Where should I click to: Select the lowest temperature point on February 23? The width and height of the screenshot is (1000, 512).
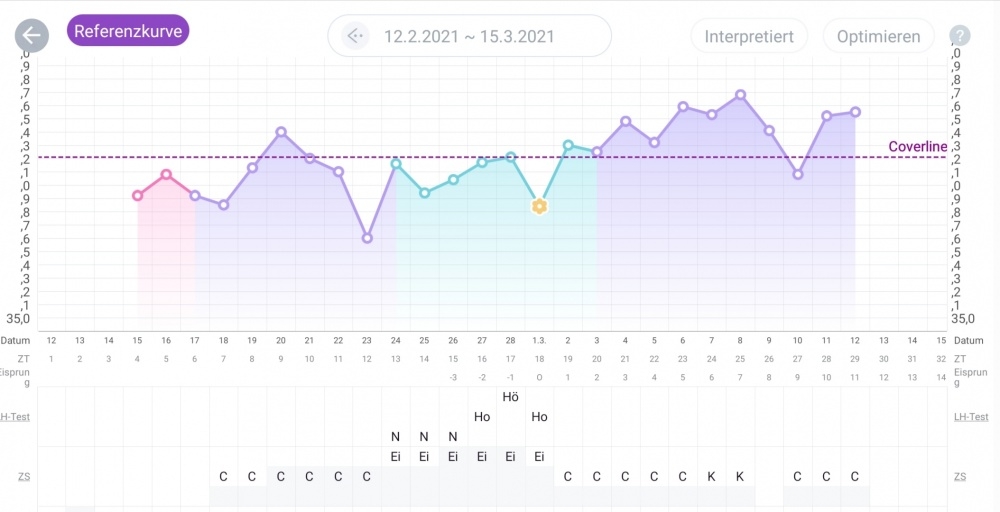367,238
